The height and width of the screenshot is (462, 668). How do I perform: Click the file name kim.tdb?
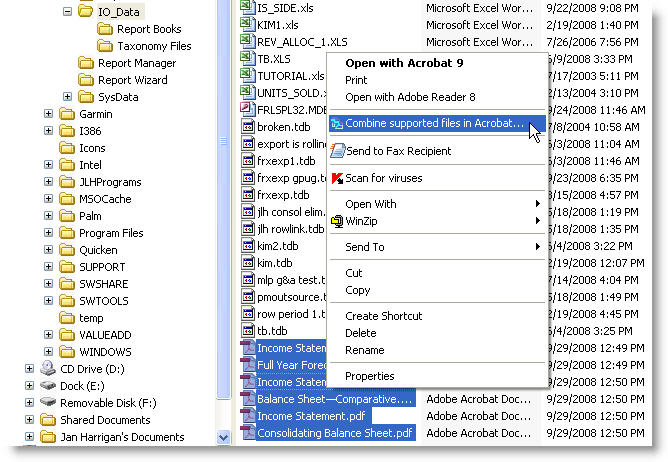[275, 263]
